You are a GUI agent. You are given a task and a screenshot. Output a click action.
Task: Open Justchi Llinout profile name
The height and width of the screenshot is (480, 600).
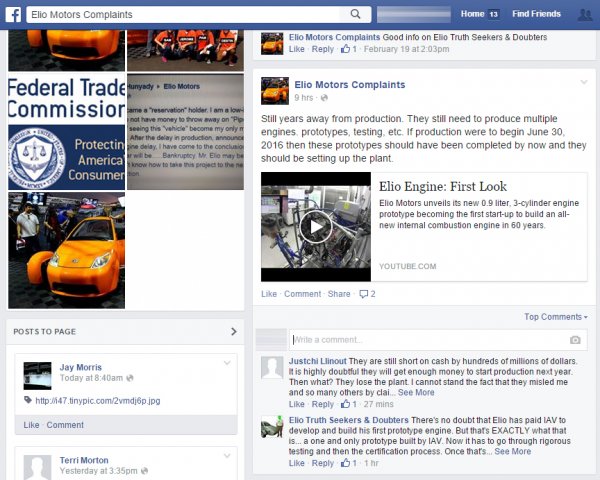[318, 361]
